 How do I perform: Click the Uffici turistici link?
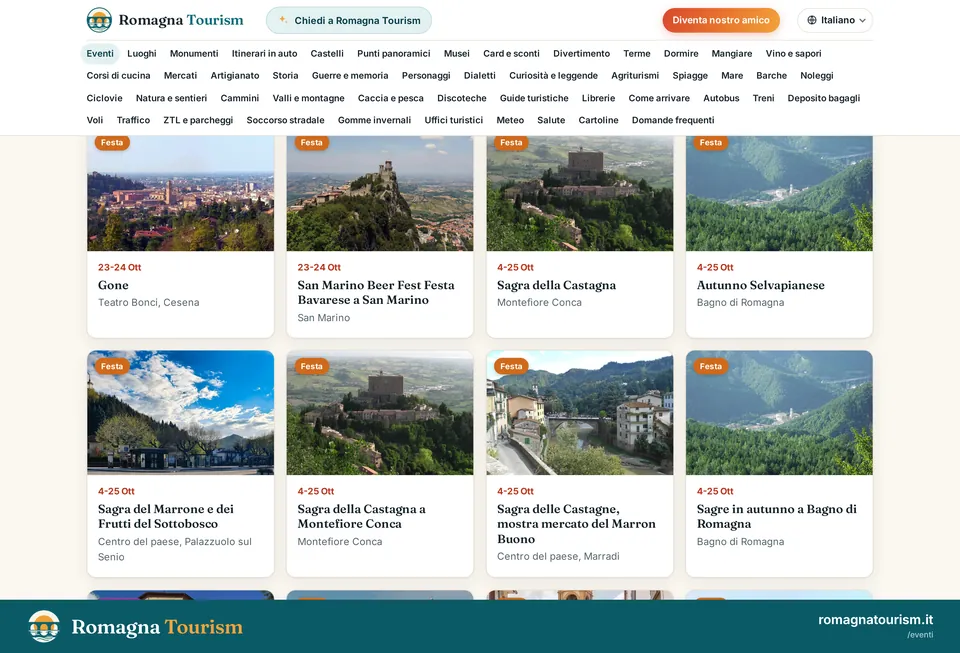tap(454, 121)
